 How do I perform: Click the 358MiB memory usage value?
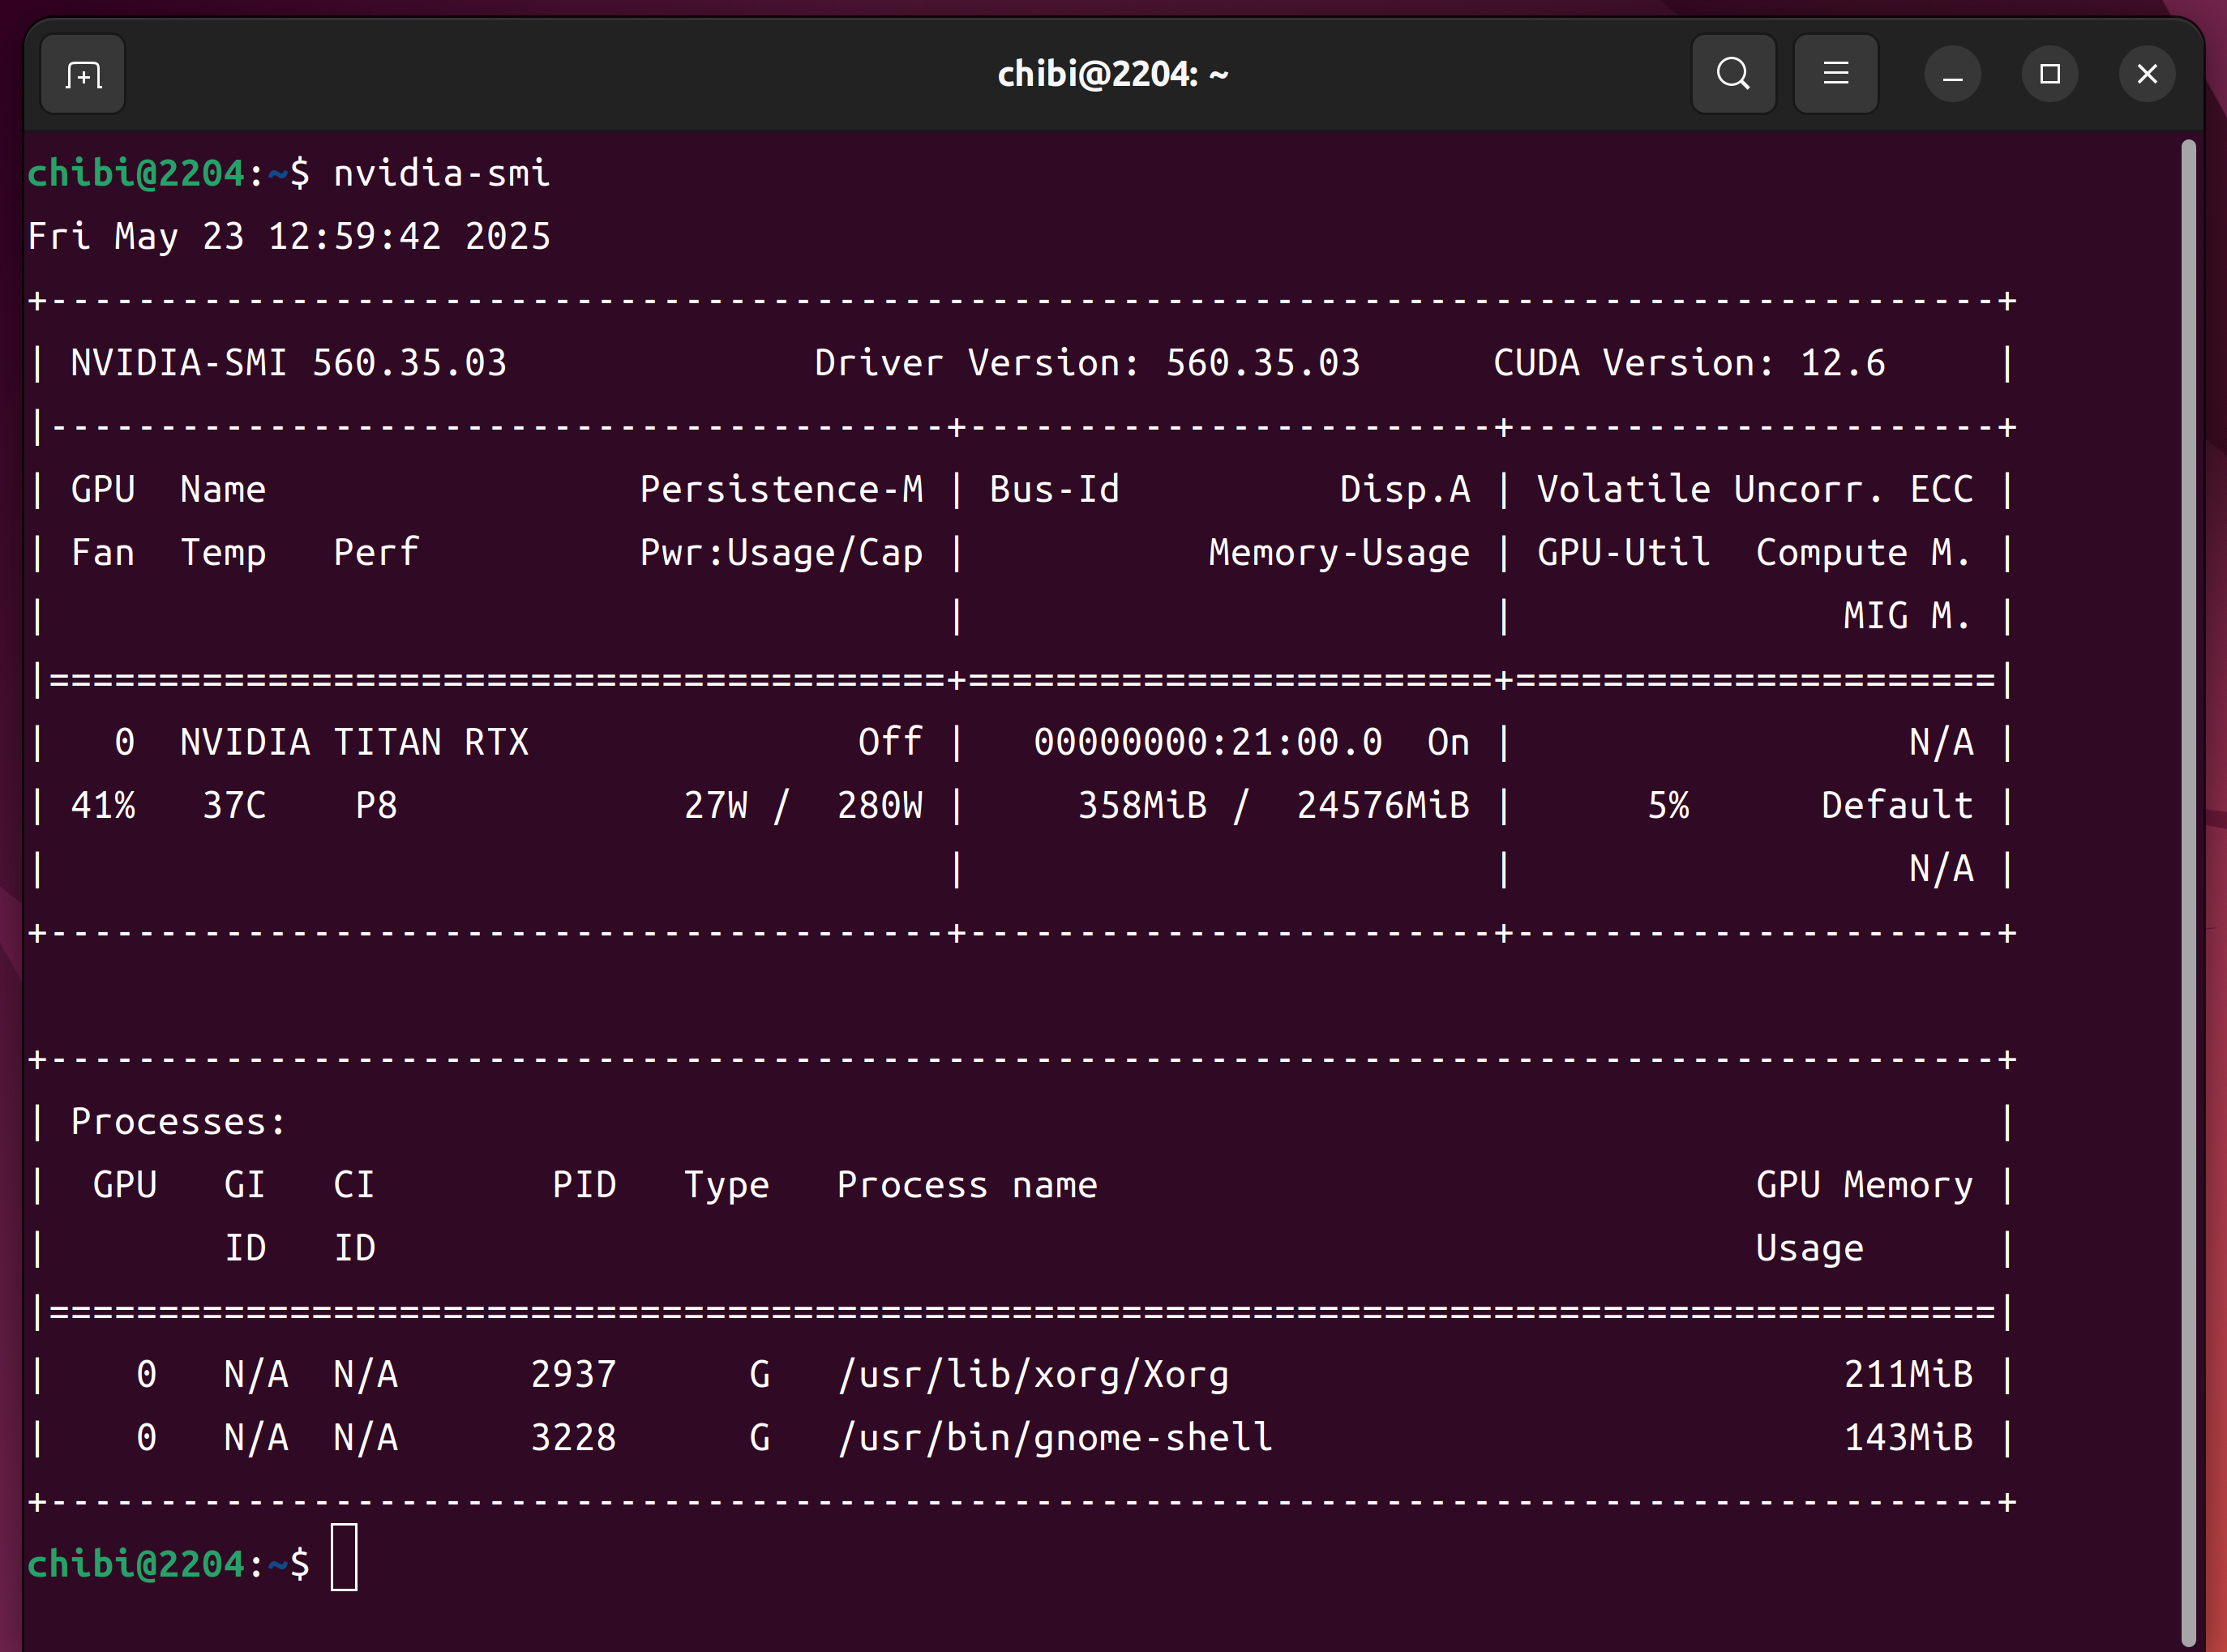1142,806
